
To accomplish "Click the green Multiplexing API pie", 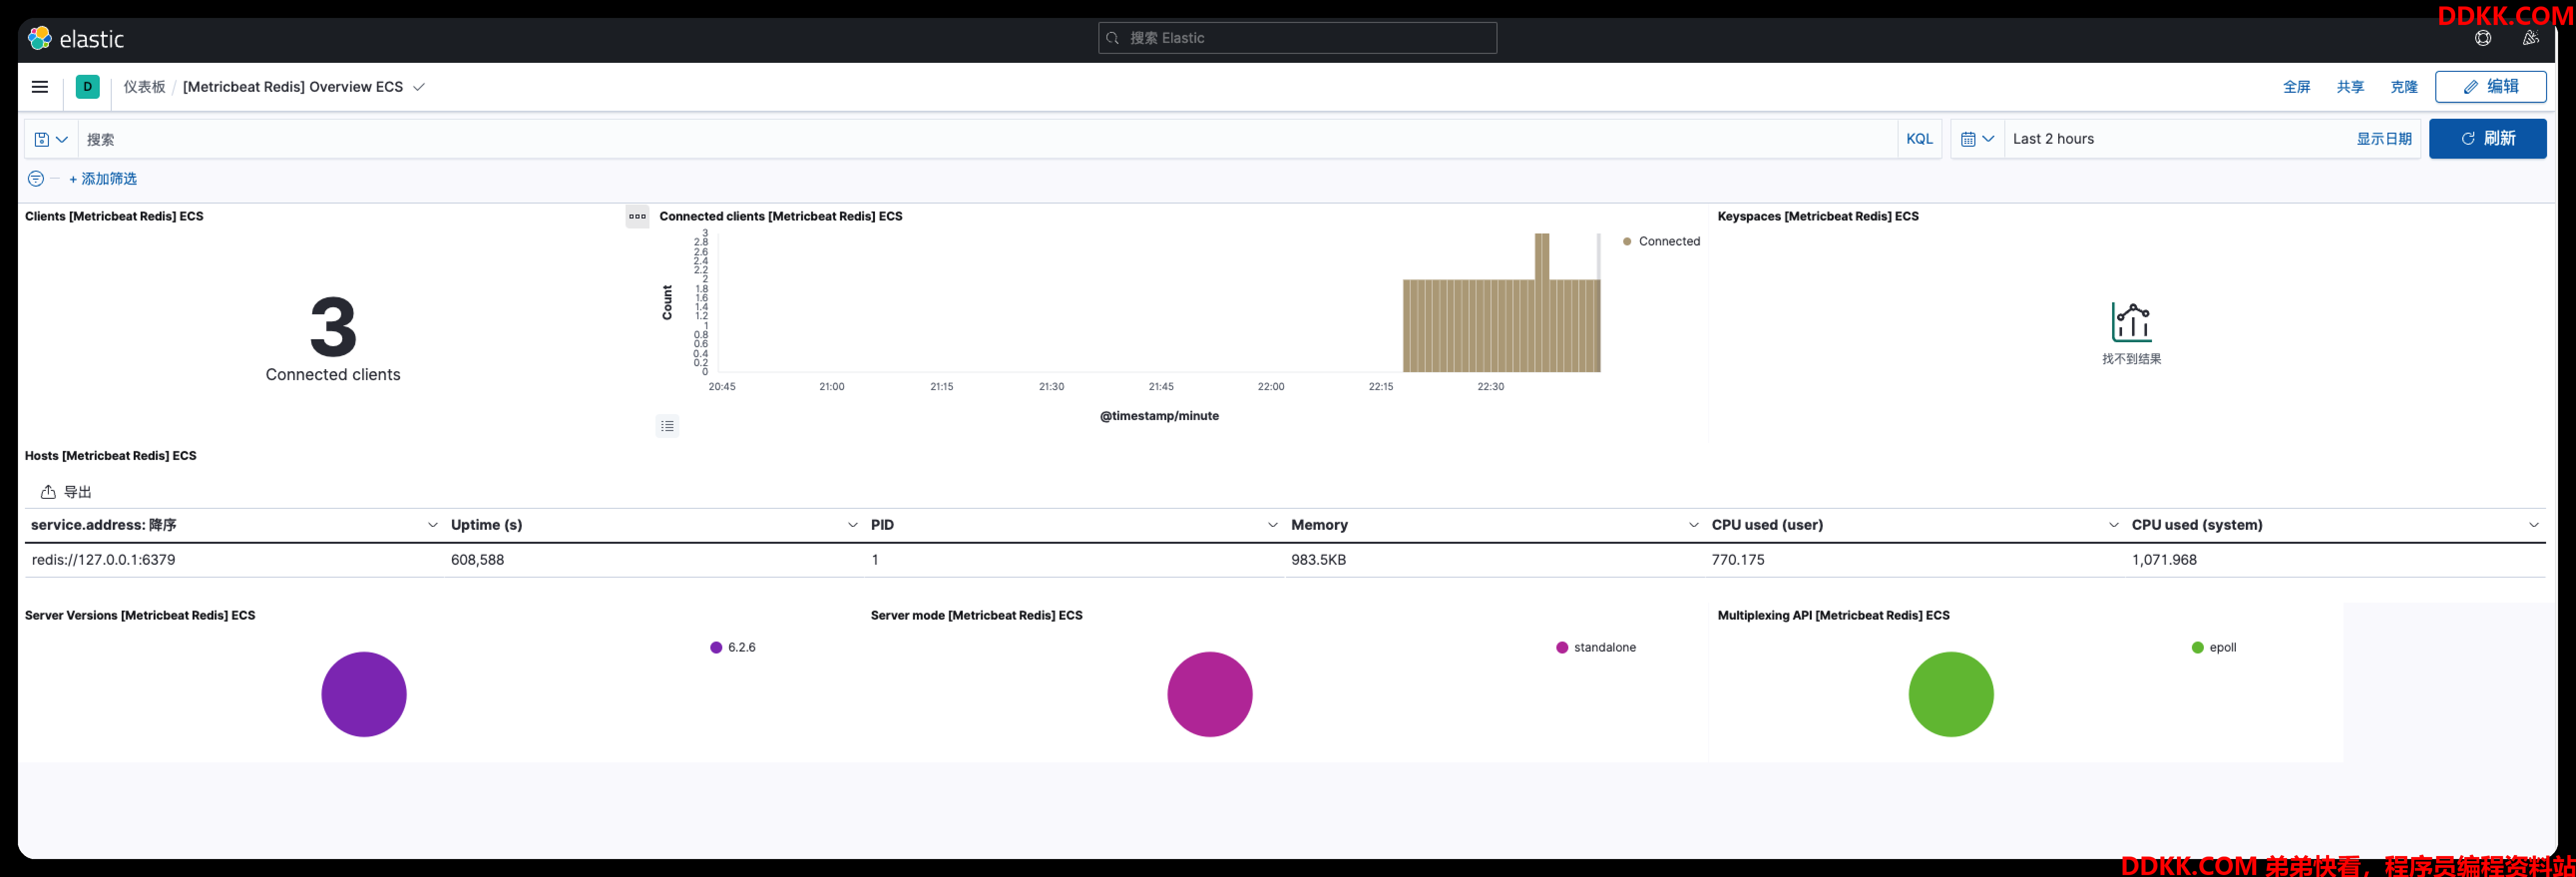I will coord(1950,694).
